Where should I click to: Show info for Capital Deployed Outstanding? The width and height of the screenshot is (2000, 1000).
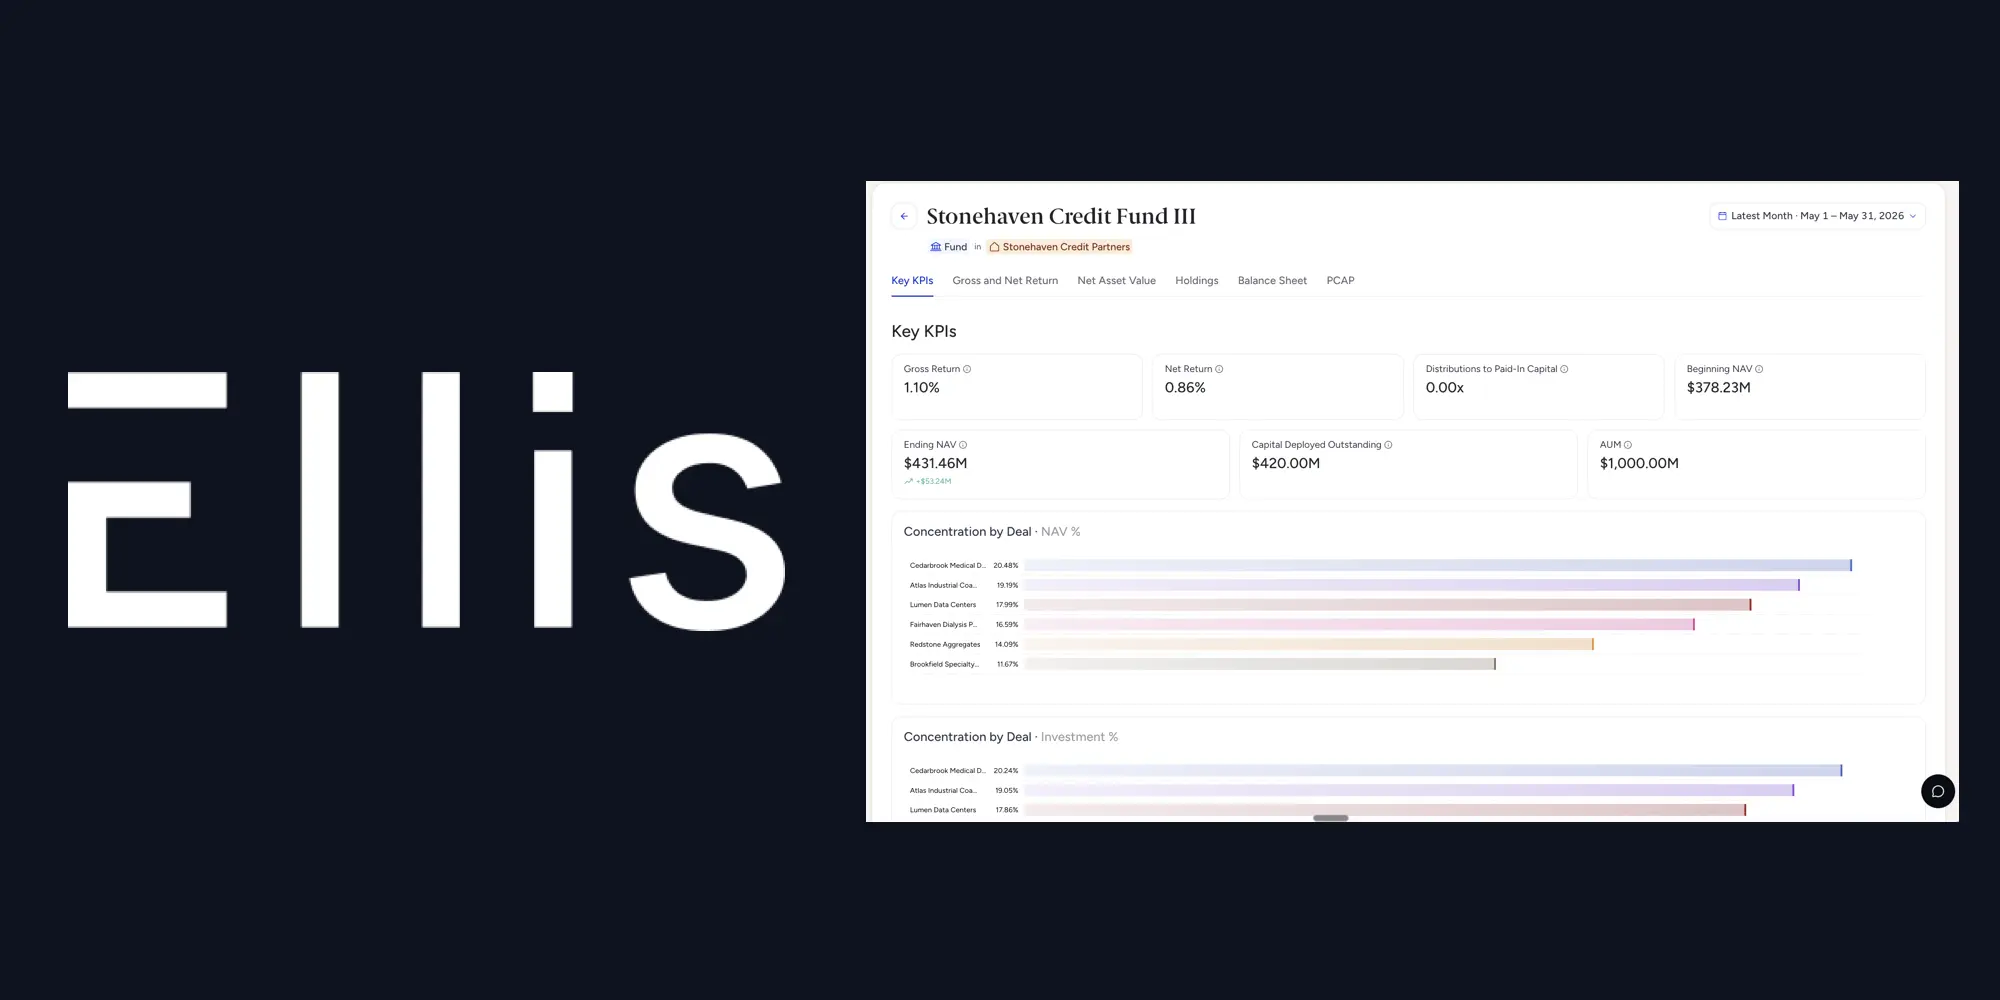[1388, 445]
